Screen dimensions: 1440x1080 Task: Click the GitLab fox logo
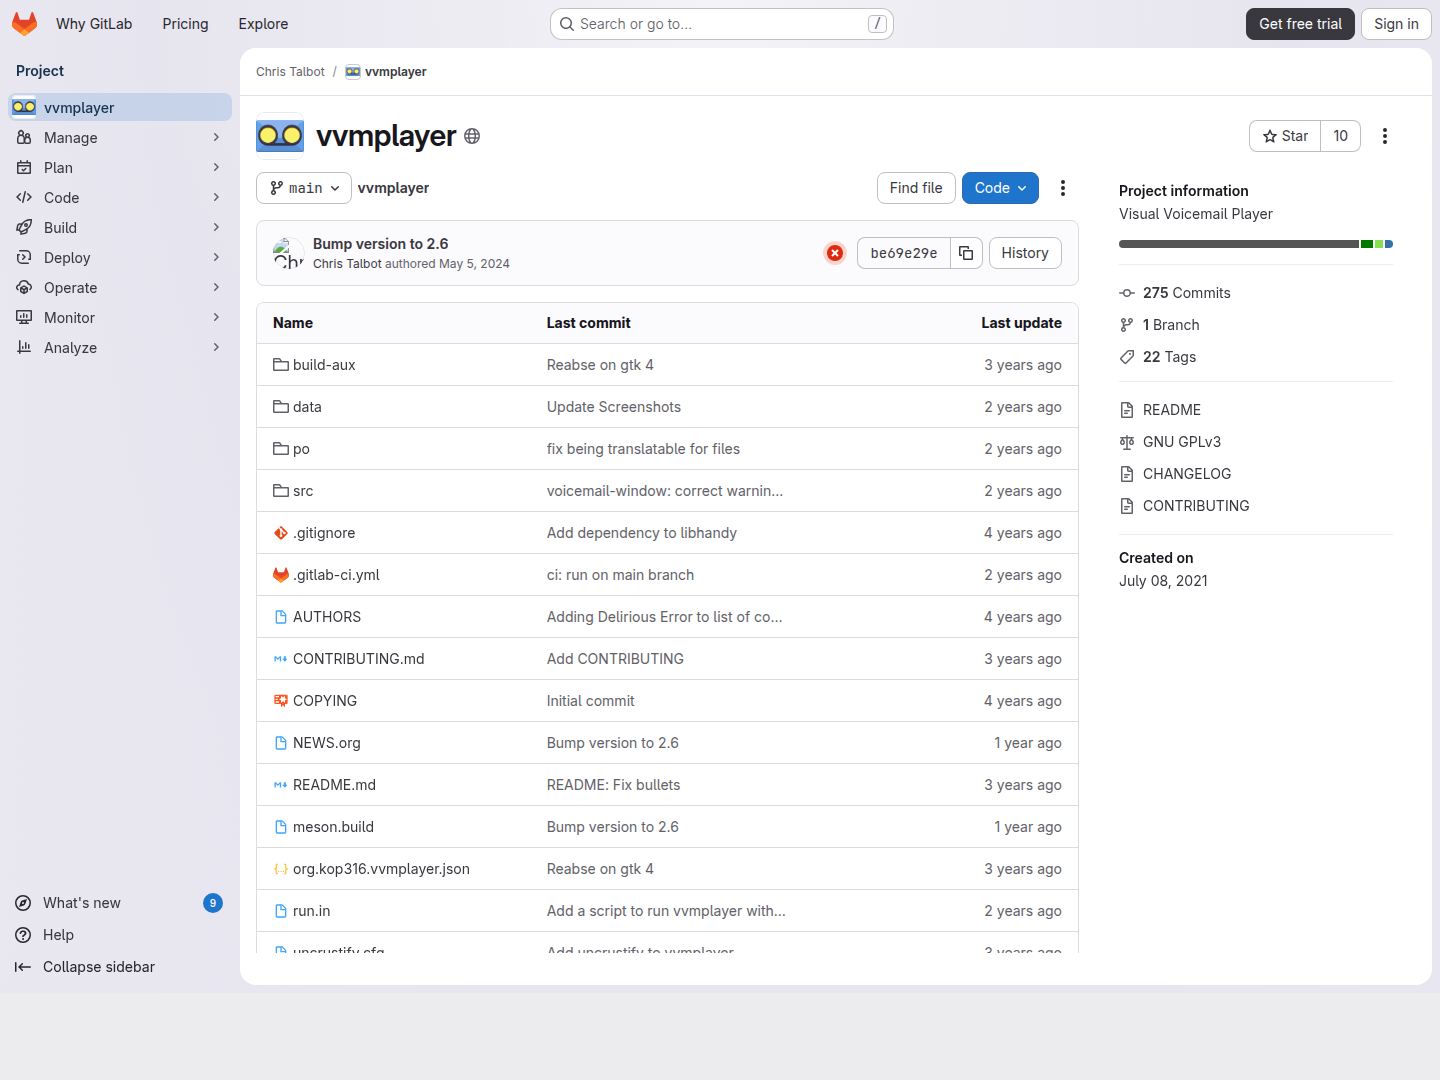click(x=24, y=24)
